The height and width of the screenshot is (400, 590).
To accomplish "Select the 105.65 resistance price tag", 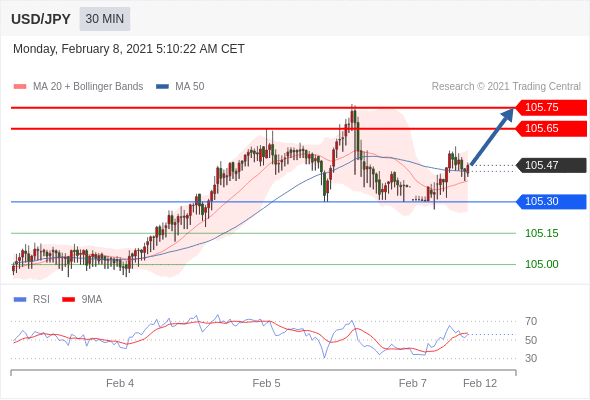I will (551, 129).
